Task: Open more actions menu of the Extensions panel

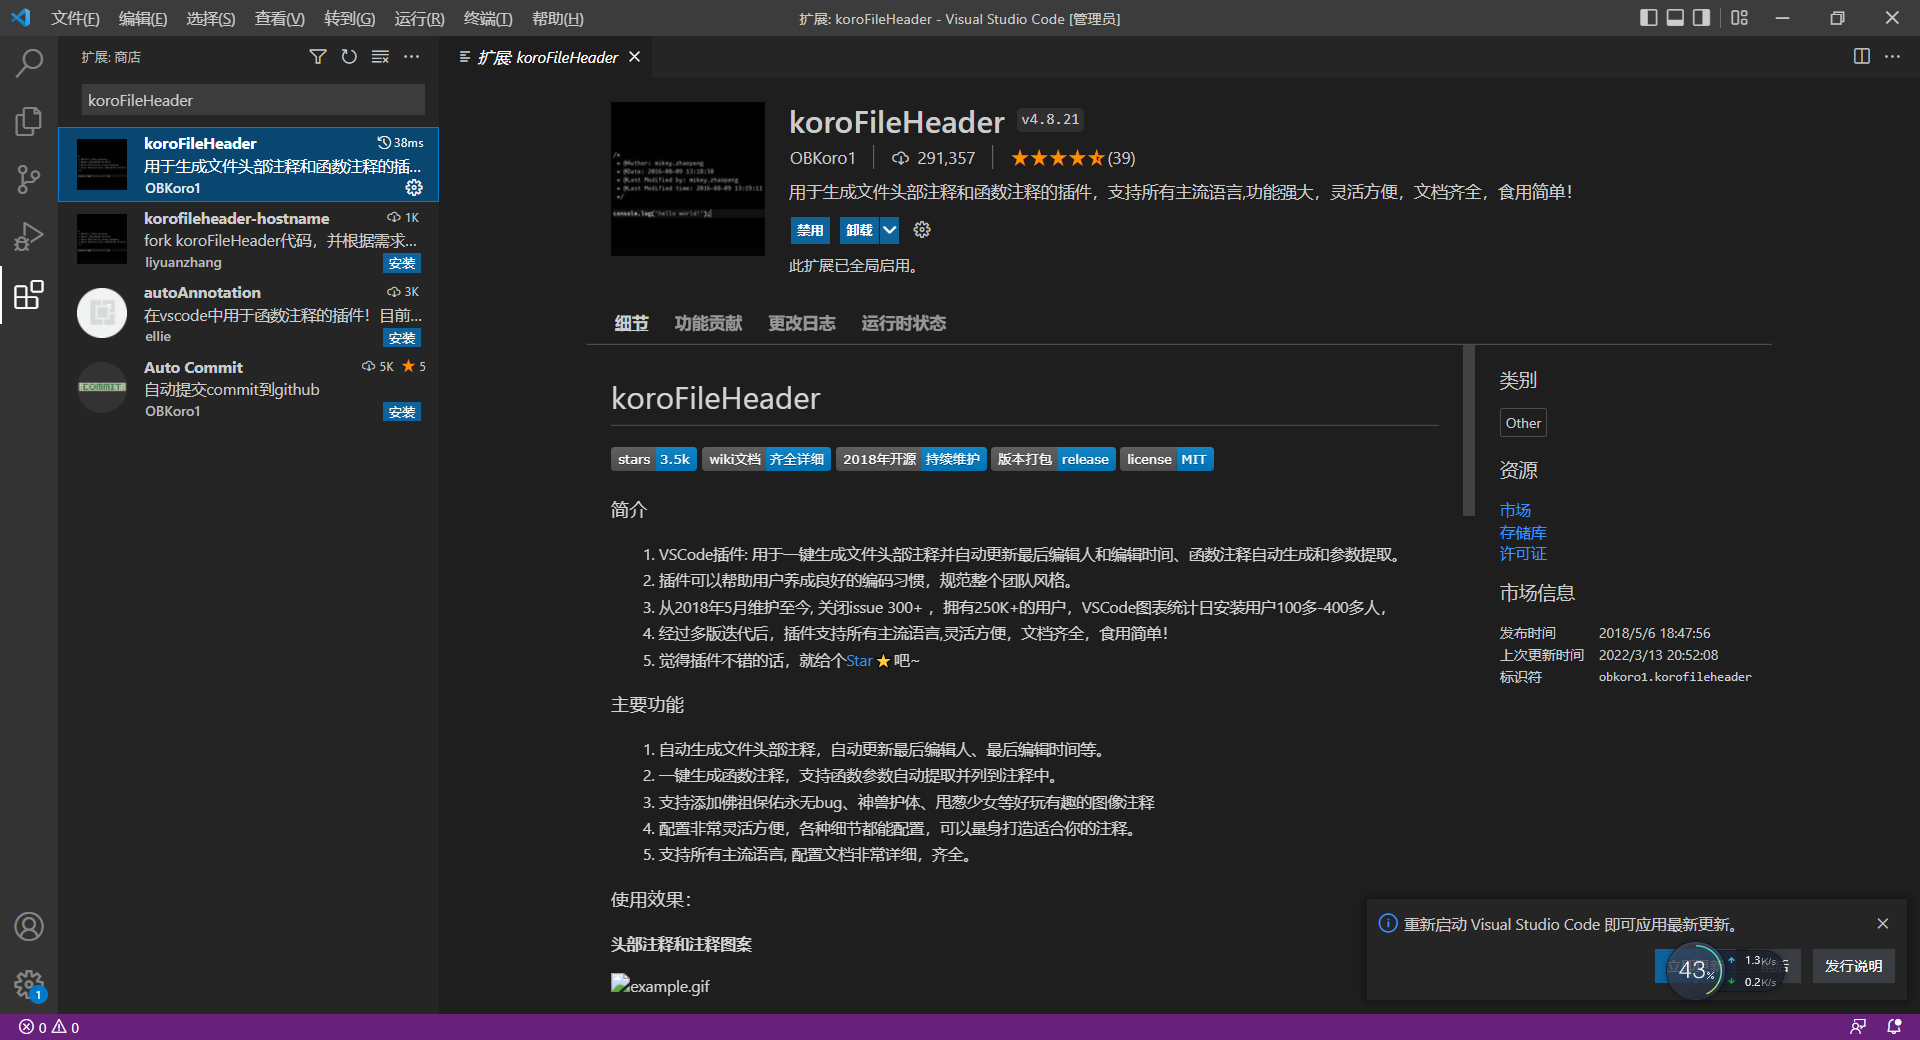Action: coord(412,57)
